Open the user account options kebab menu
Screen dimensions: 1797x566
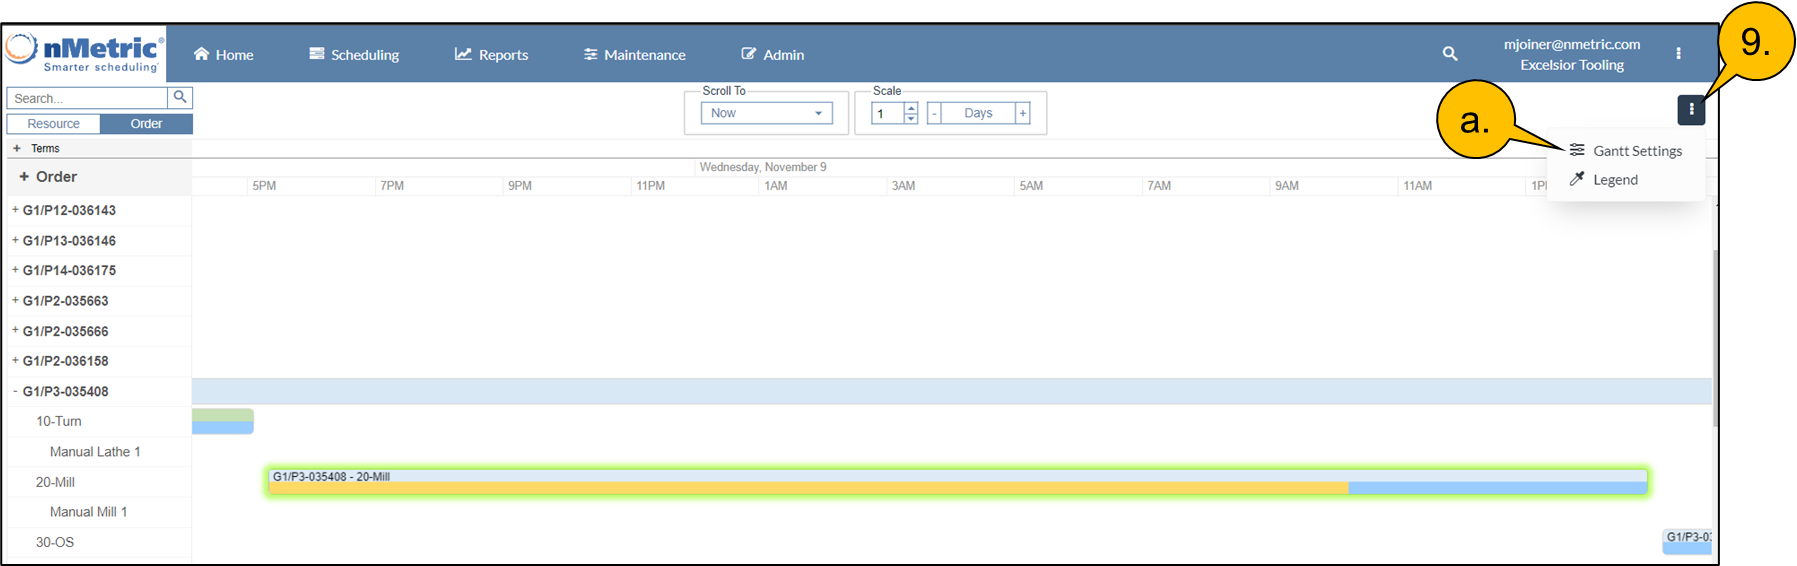coord(1678,54)
